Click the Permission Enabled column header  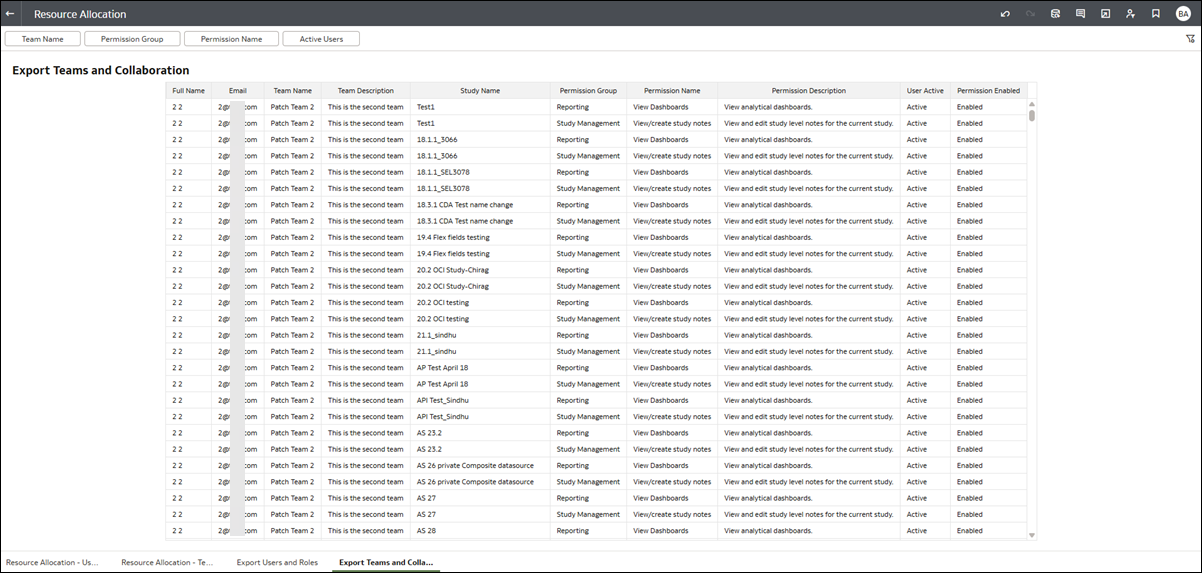988,91
